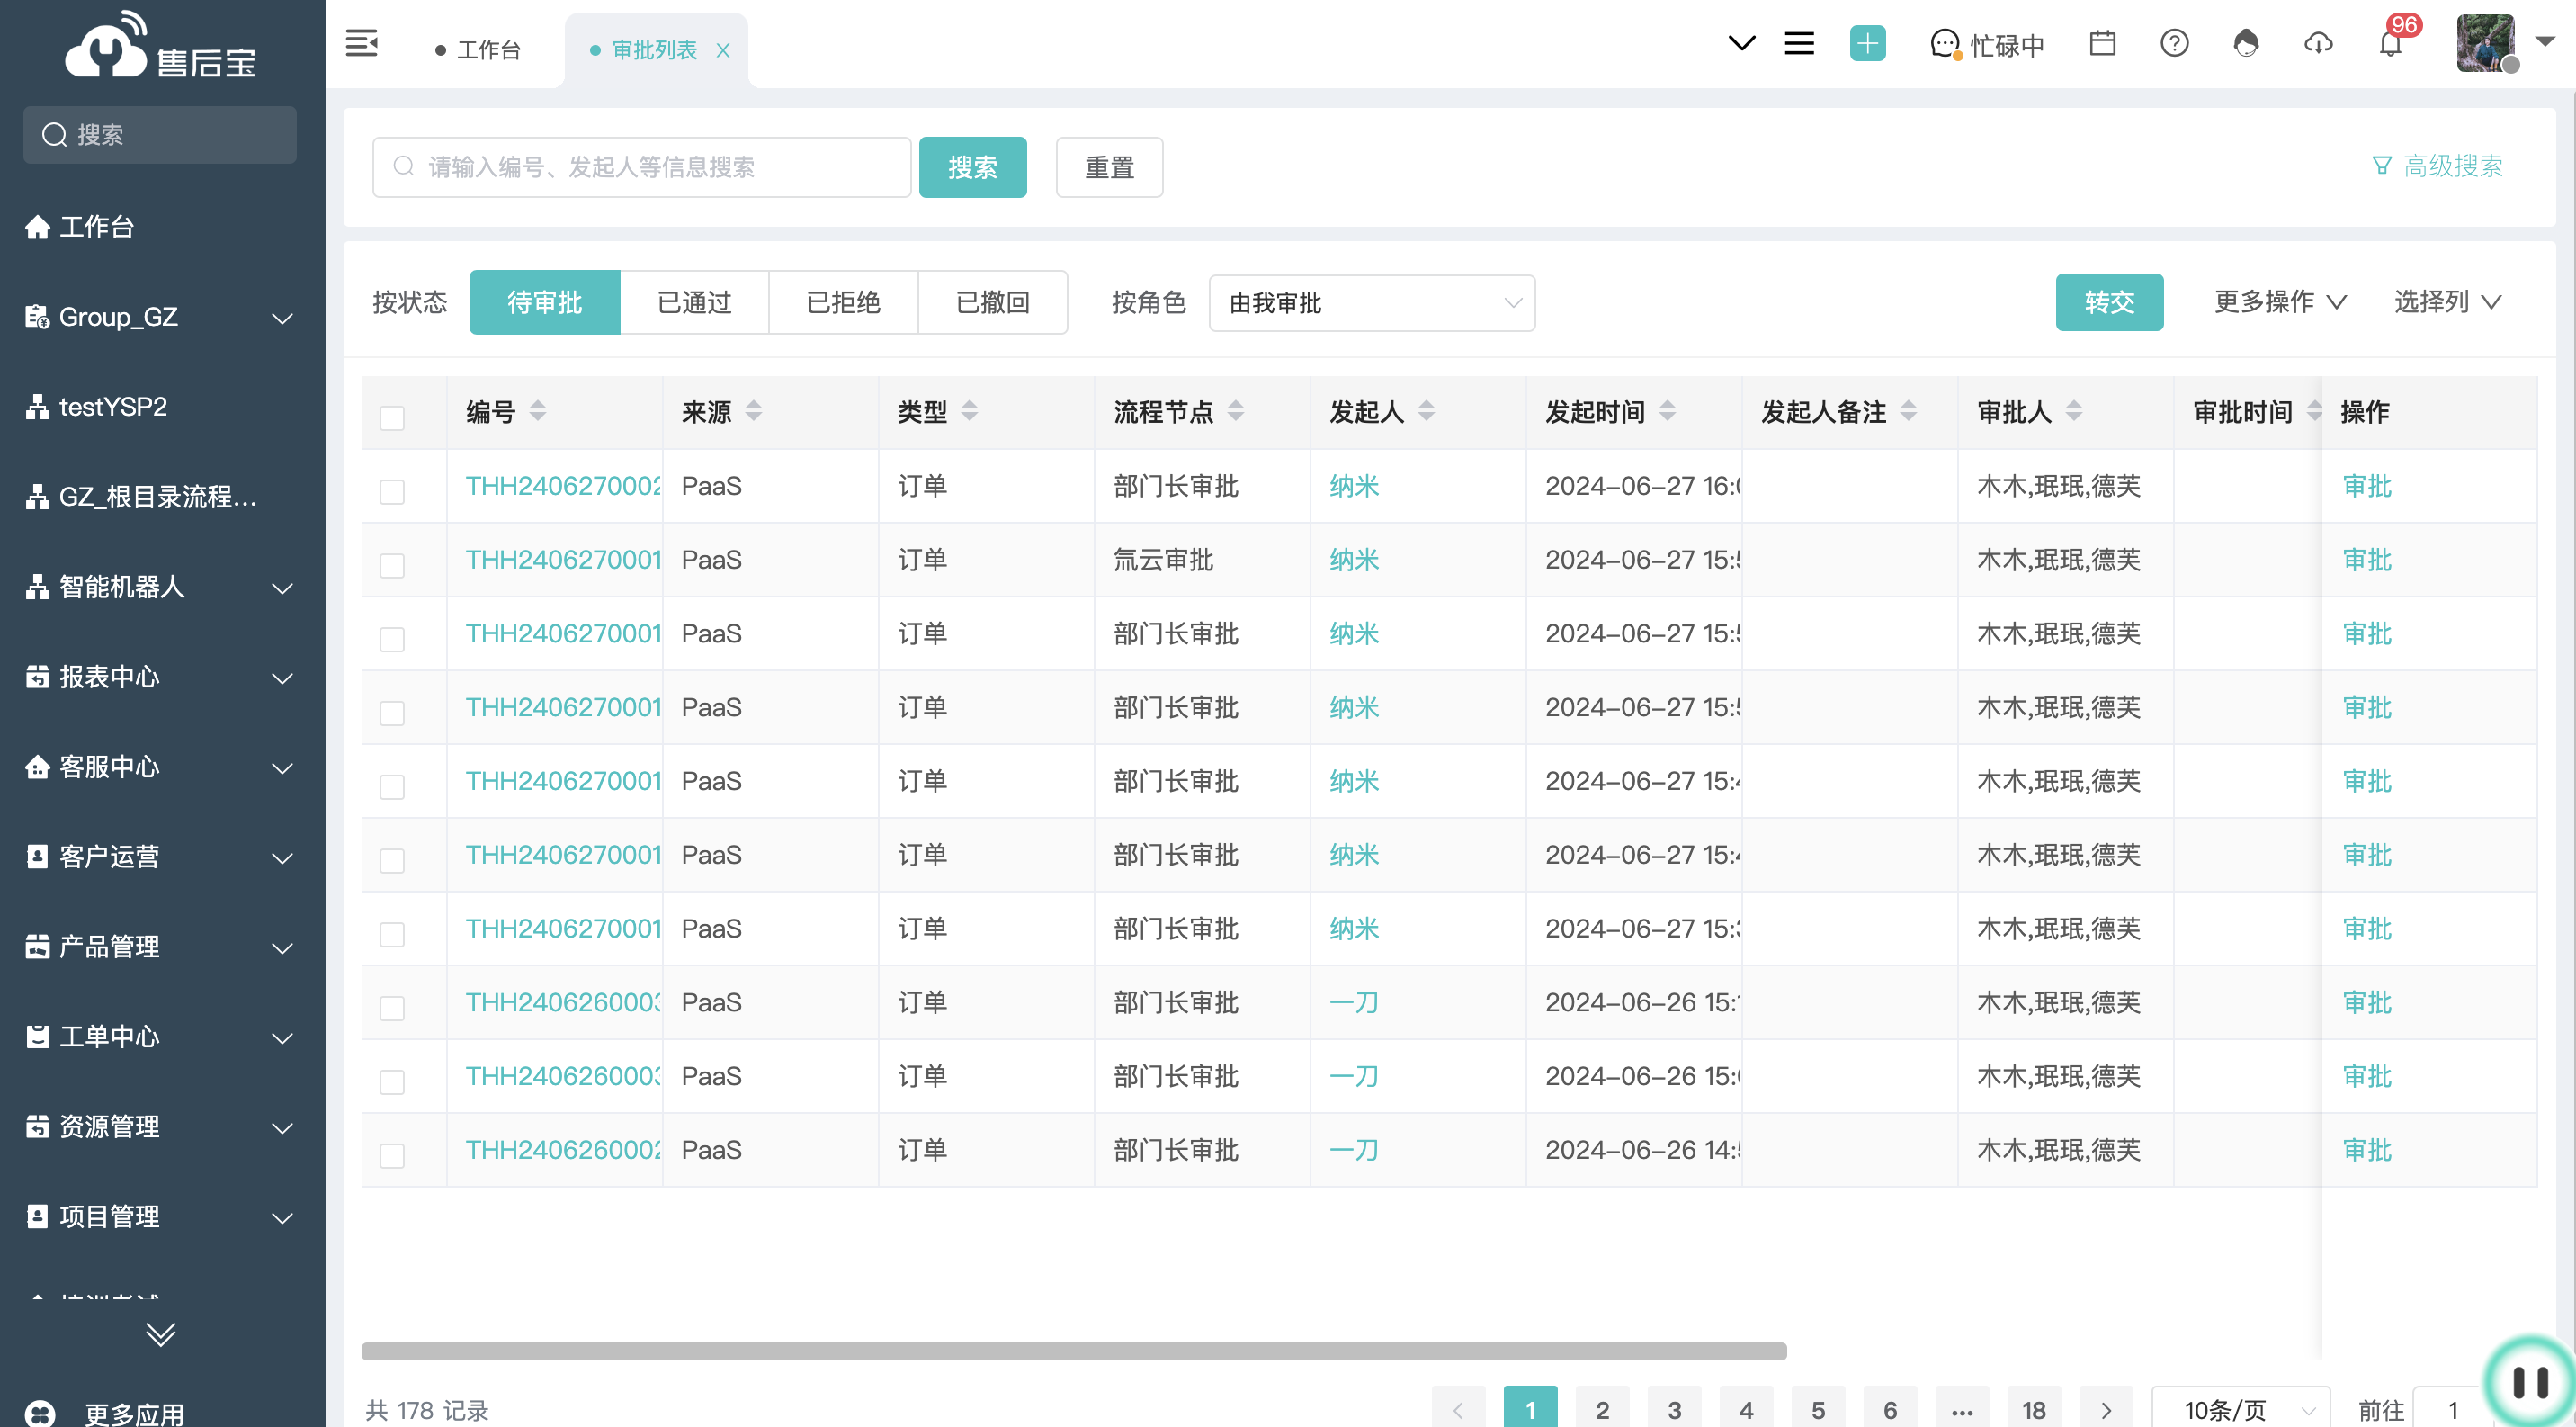Click the green plus quick-create icon
Image resolution: width=2576 pixels, height=1427 pixels.
1867,44
